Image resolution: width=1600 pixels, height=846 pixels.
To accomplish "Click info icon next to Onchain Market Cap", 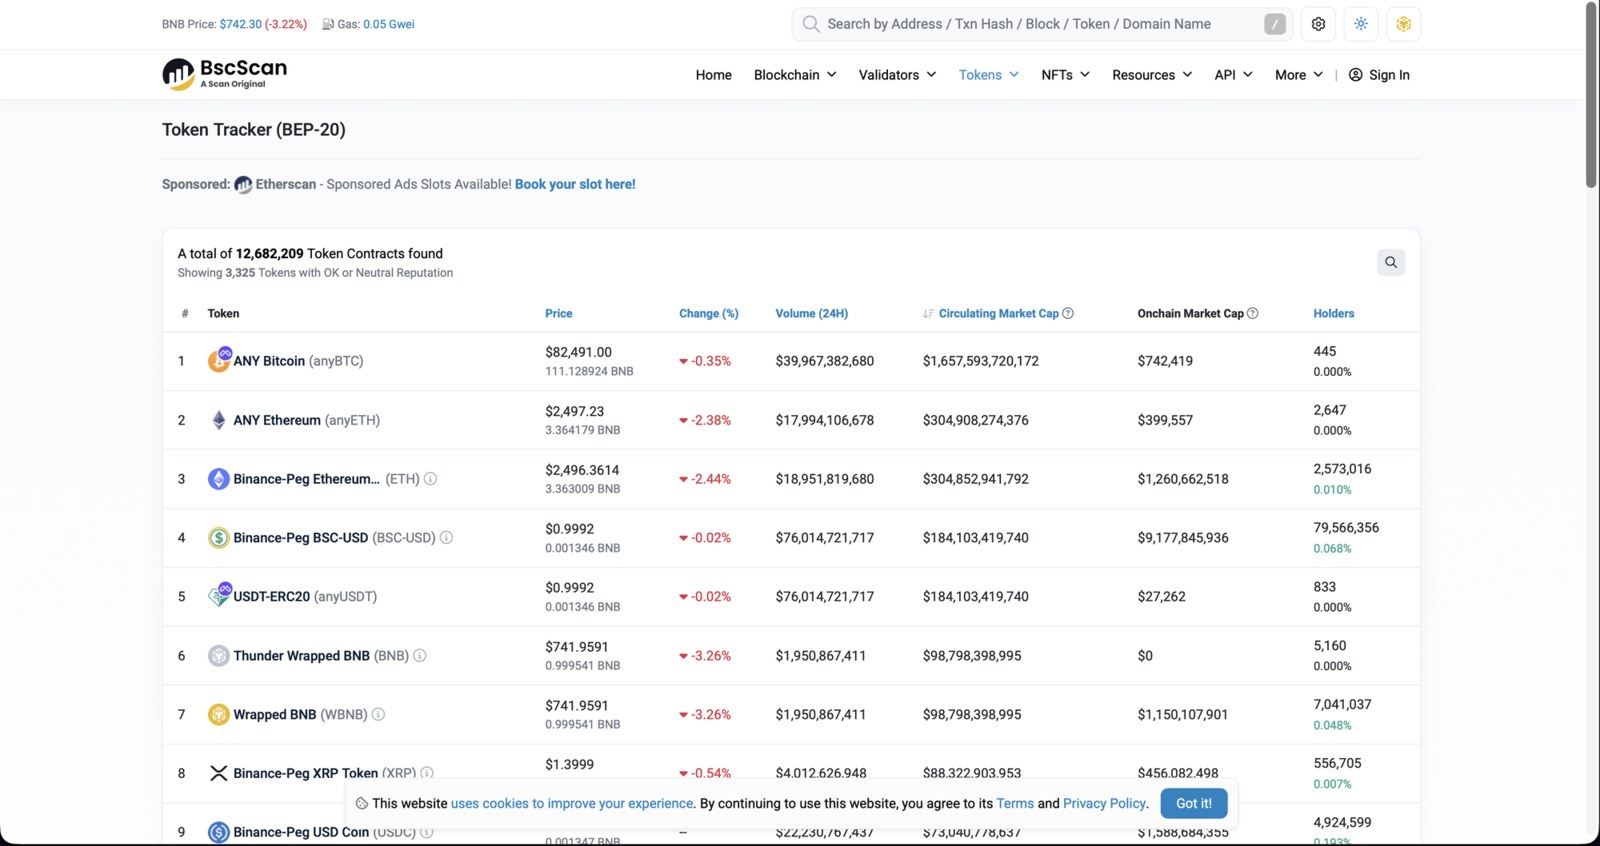I will tap(1253, 313).
